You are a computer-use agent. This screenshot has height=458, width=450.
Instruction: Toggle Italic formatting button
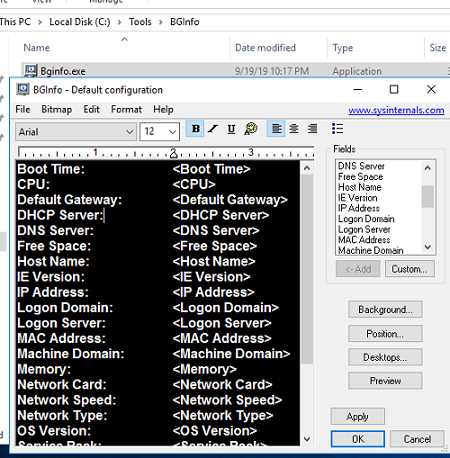(x=213, y=129)
